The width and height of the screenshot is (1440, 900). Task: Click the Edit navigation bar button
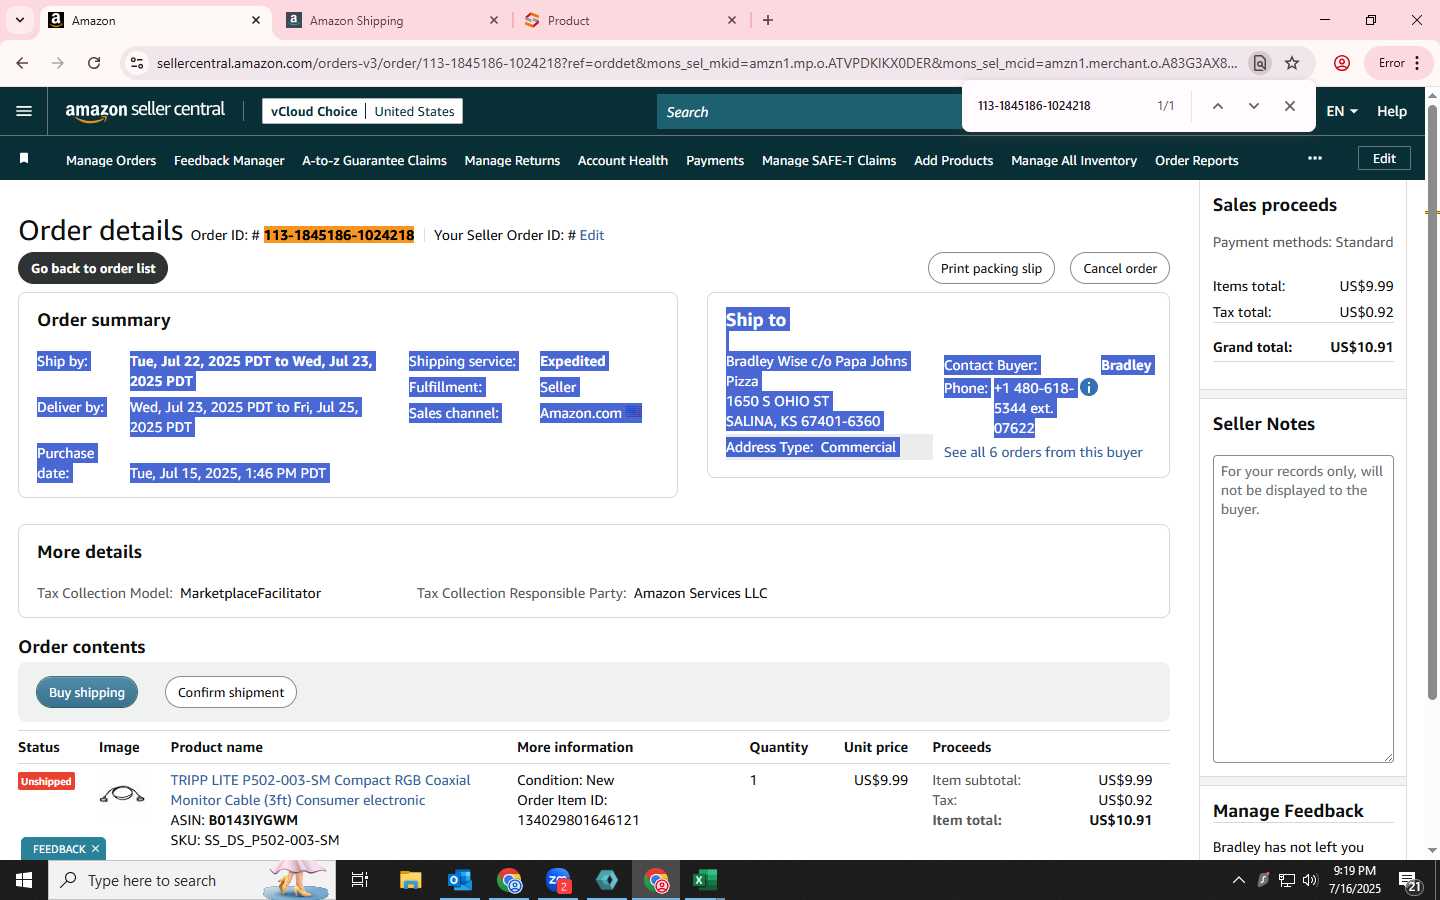pos(1384,158)
